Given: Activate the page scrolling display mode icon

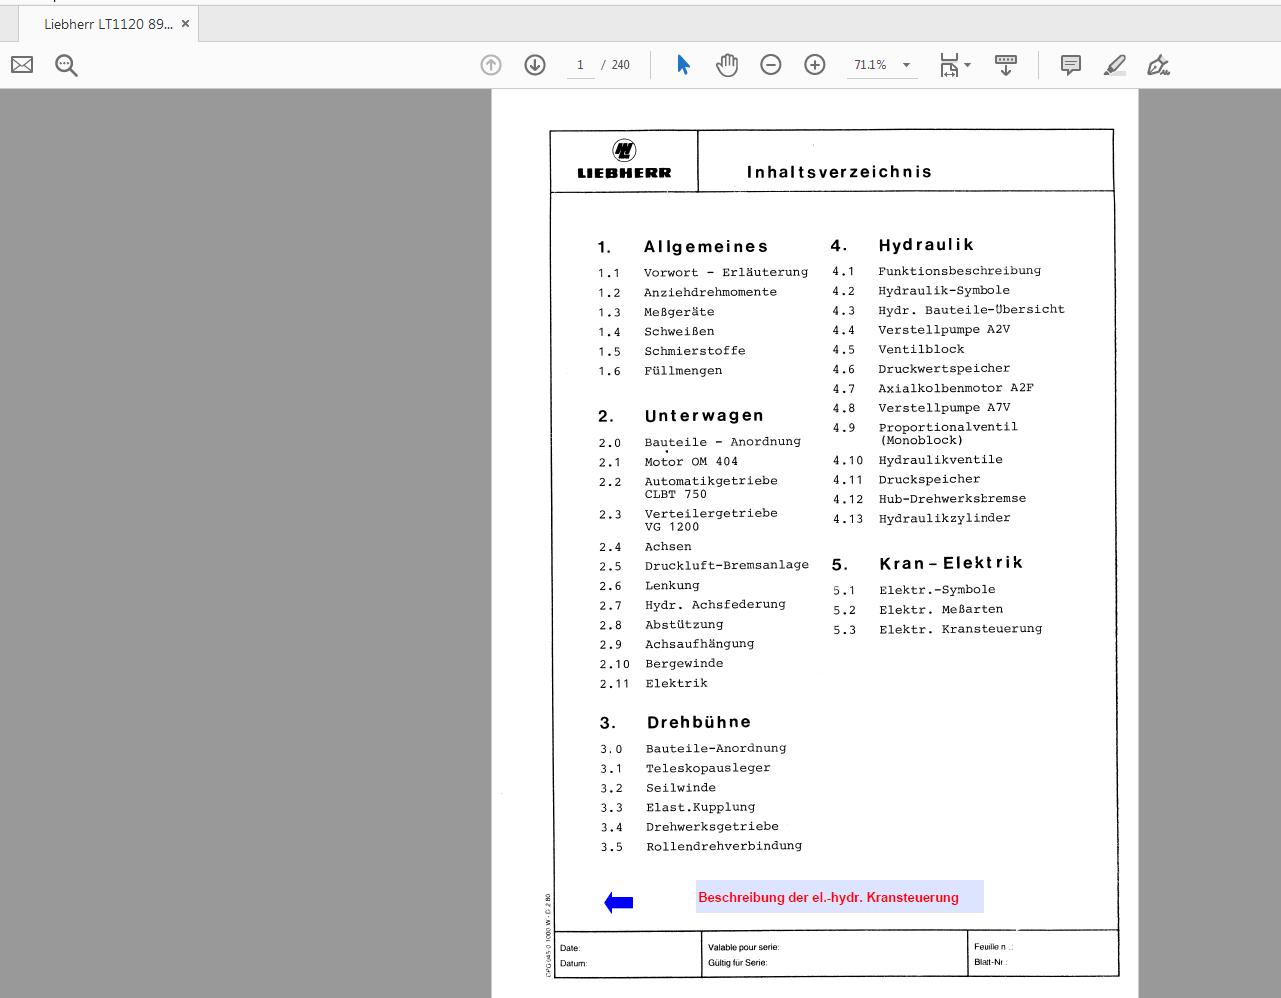Looking at the screenshot, I should pos(1005,64).
